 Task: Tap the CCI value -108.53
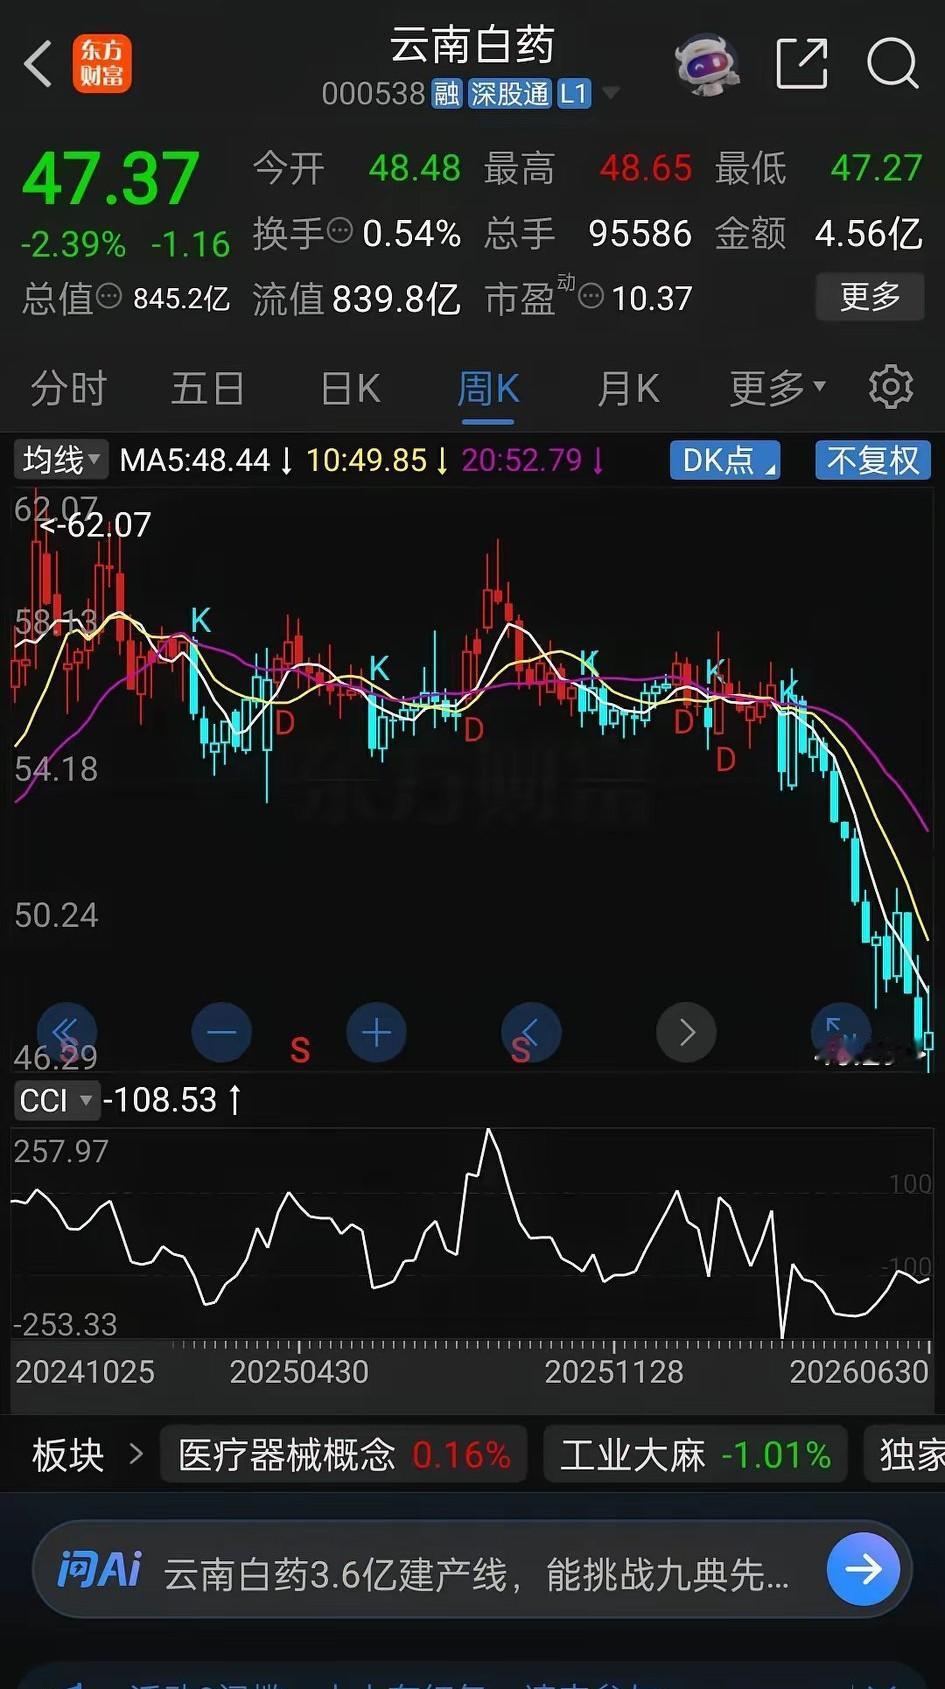tap(160, 1100)
